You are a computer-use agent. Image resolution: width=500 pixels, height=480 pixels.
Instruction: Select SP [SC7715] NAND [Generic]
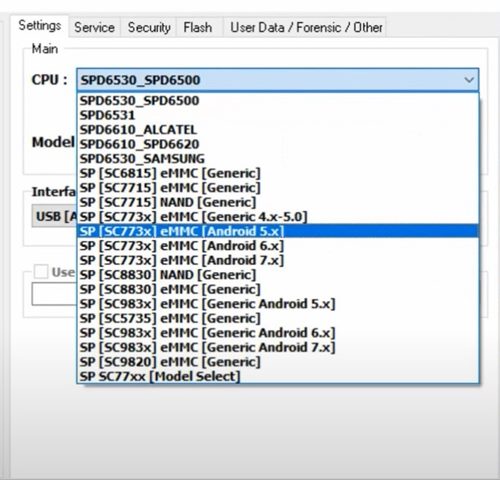coord(278,202)
